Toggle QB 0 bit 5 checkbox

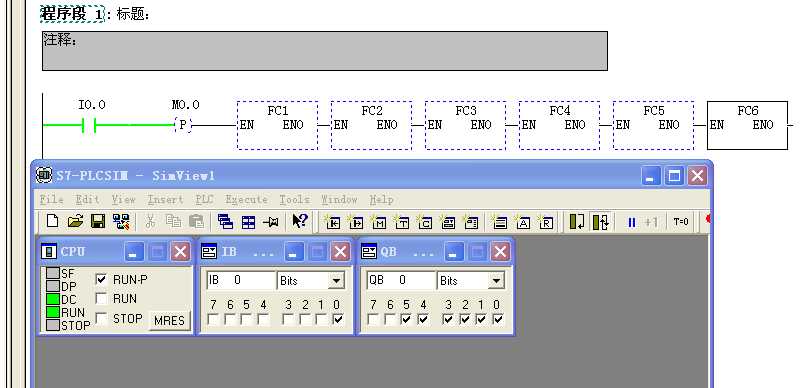tap(407, 320)
